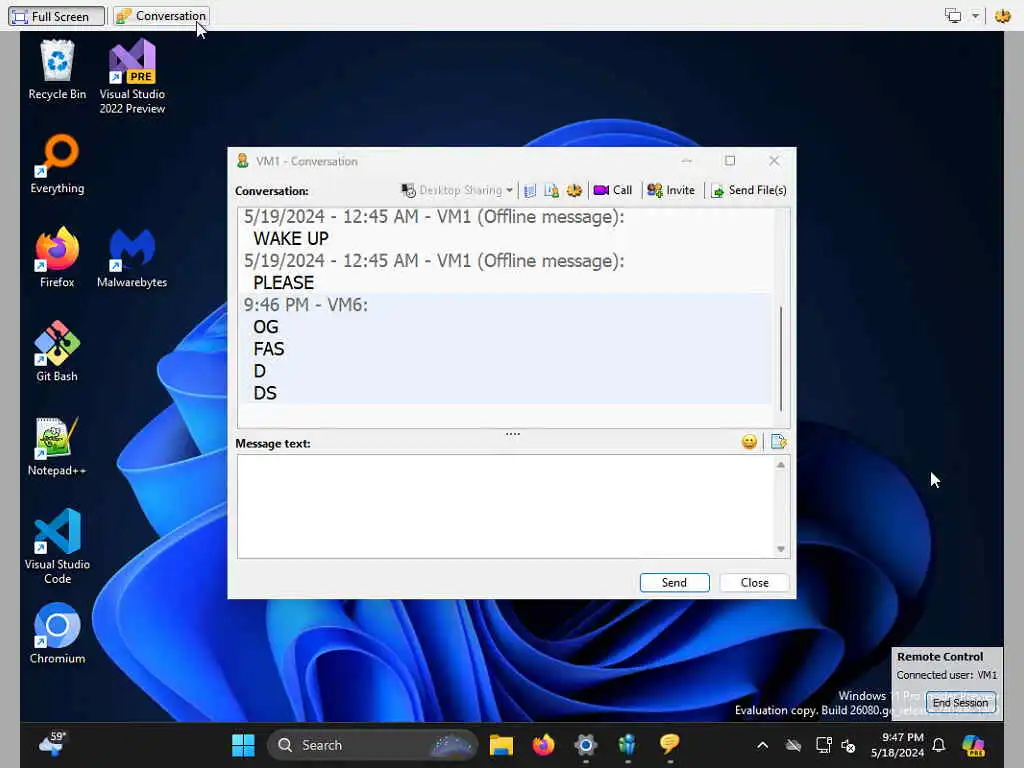Select the FAS message line

(268, 349)
